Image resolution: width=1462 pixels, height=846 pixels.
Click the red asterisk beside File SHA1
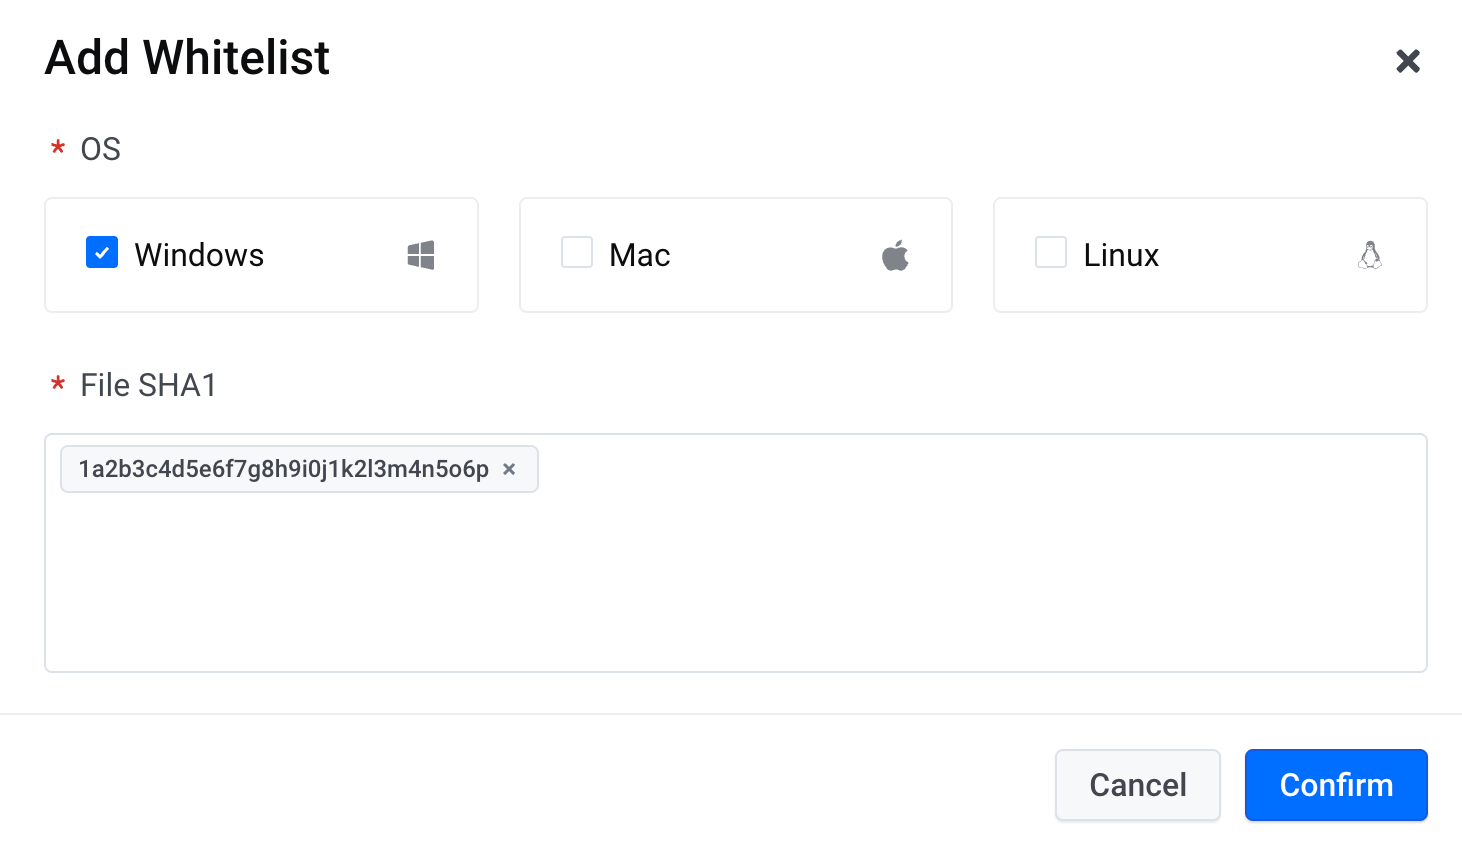tap(58, 386)
